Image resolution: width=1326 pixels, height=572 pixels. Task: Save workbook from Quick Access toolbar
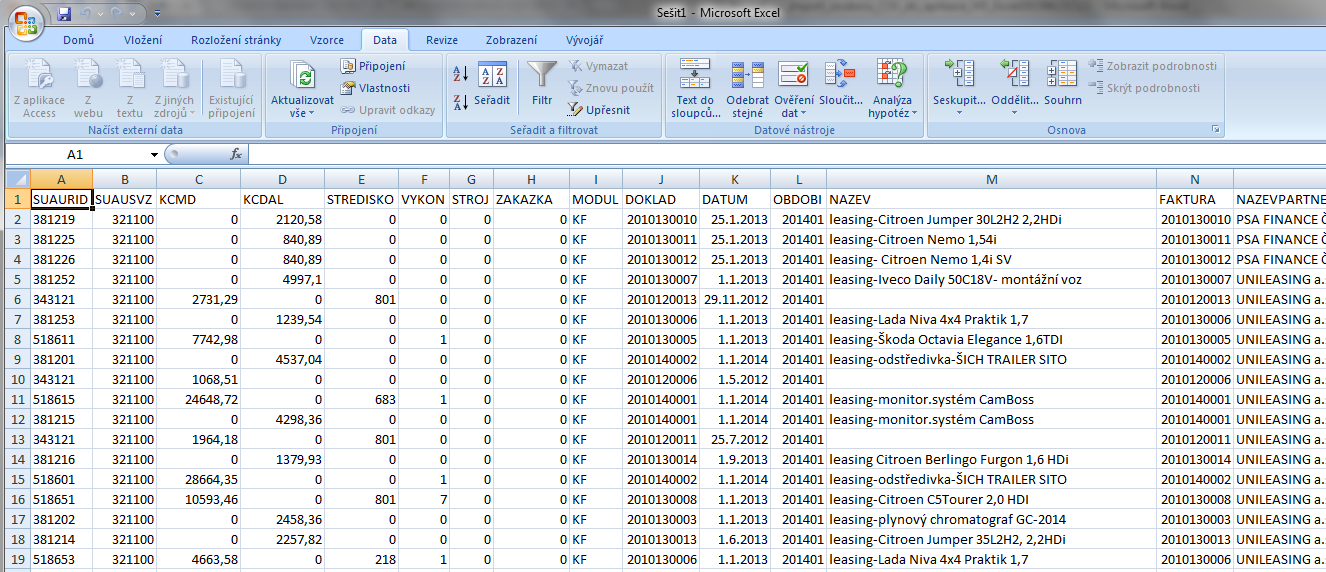[65, 14]
